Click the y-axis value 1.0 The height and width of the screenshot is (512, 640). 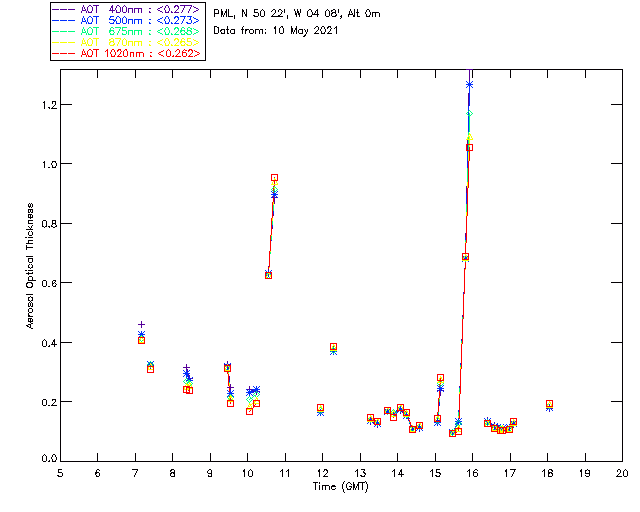[x=49, y=164]
